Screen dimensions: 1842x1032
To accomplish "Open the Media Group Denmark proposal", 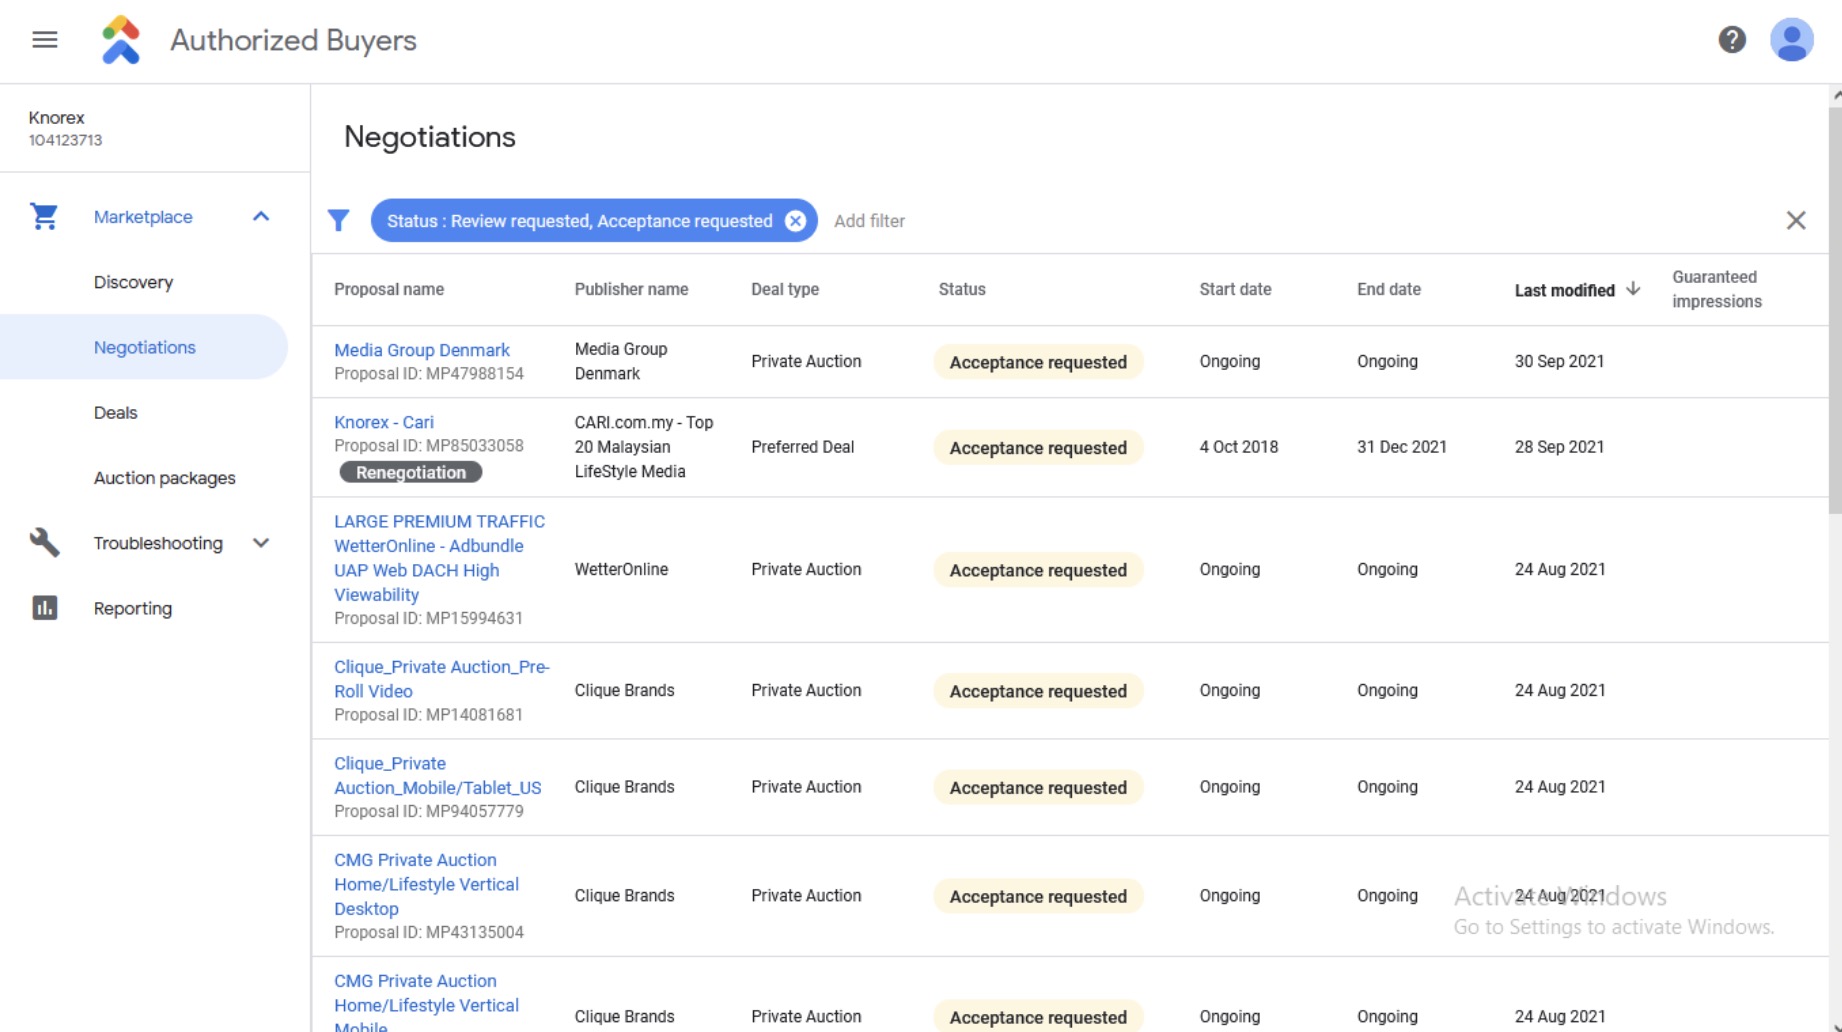I will click(x=421, y=350).
